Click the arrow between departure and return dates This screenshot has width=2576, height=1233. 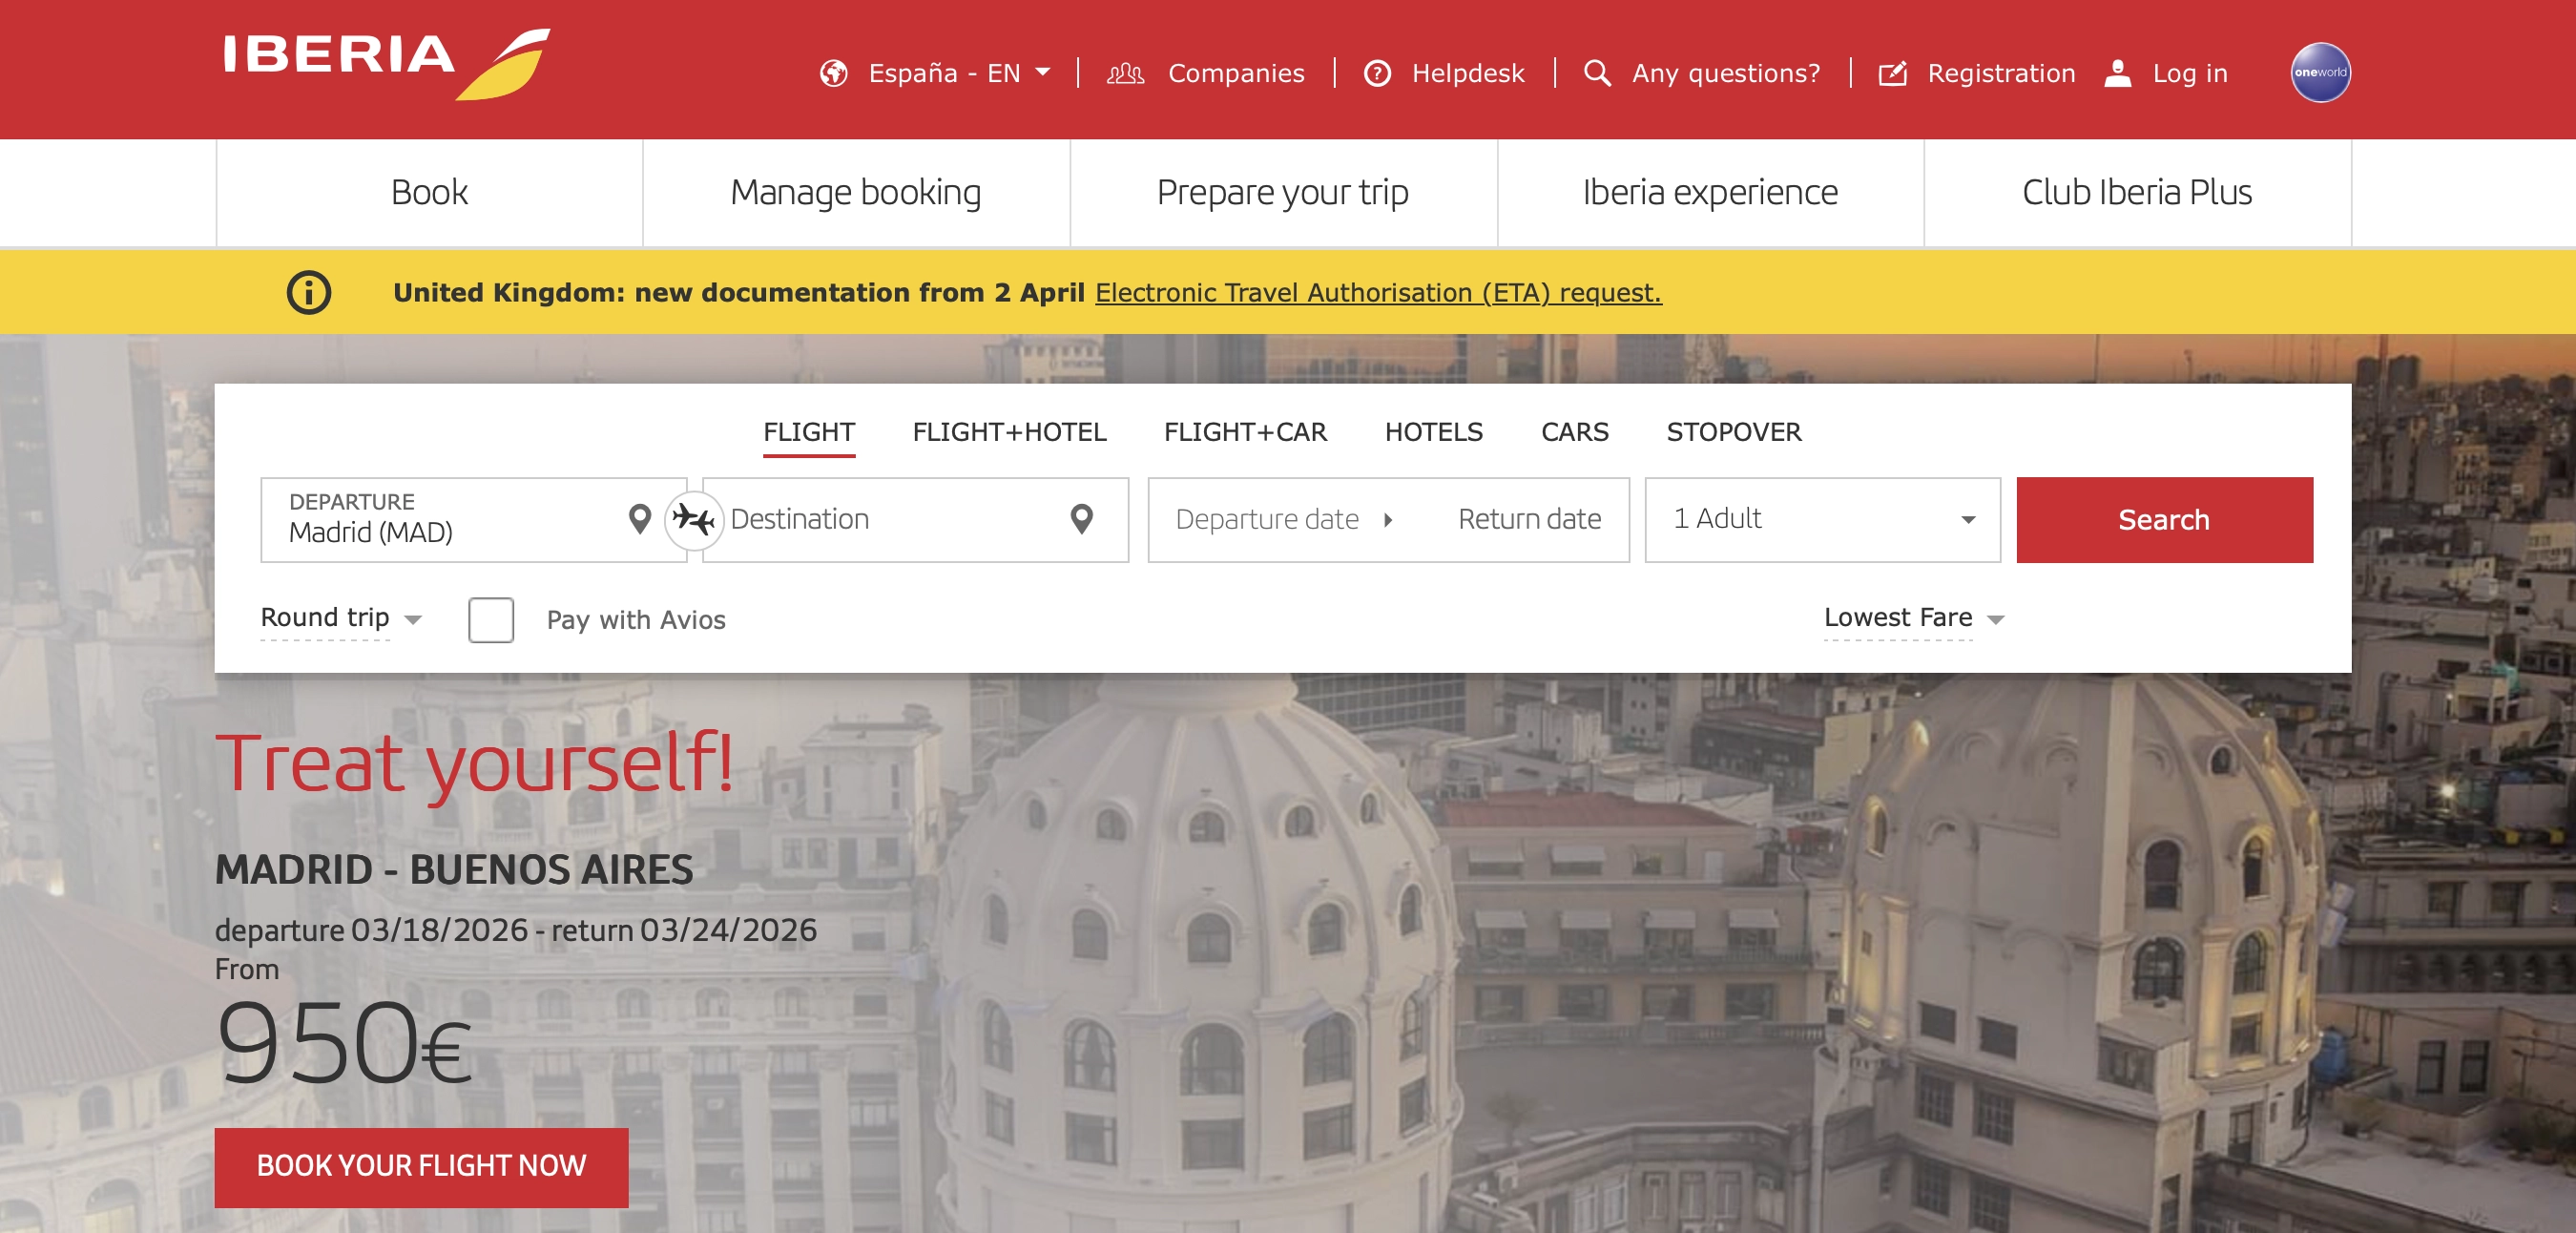[x=1388, y=520]
